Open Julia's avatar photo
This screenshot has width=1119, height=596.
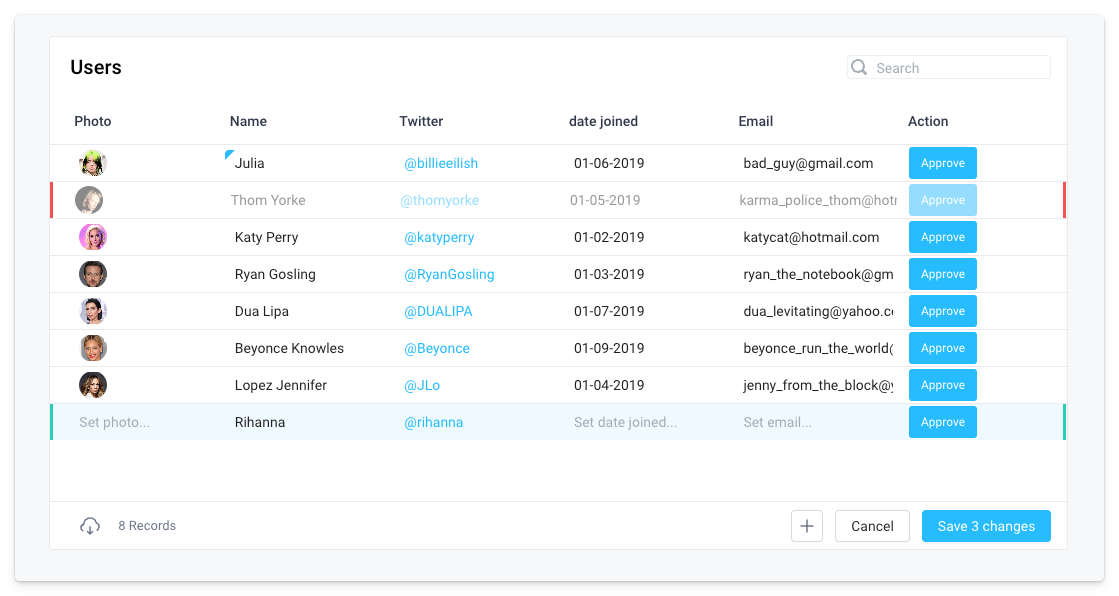(x=93, y=163)
